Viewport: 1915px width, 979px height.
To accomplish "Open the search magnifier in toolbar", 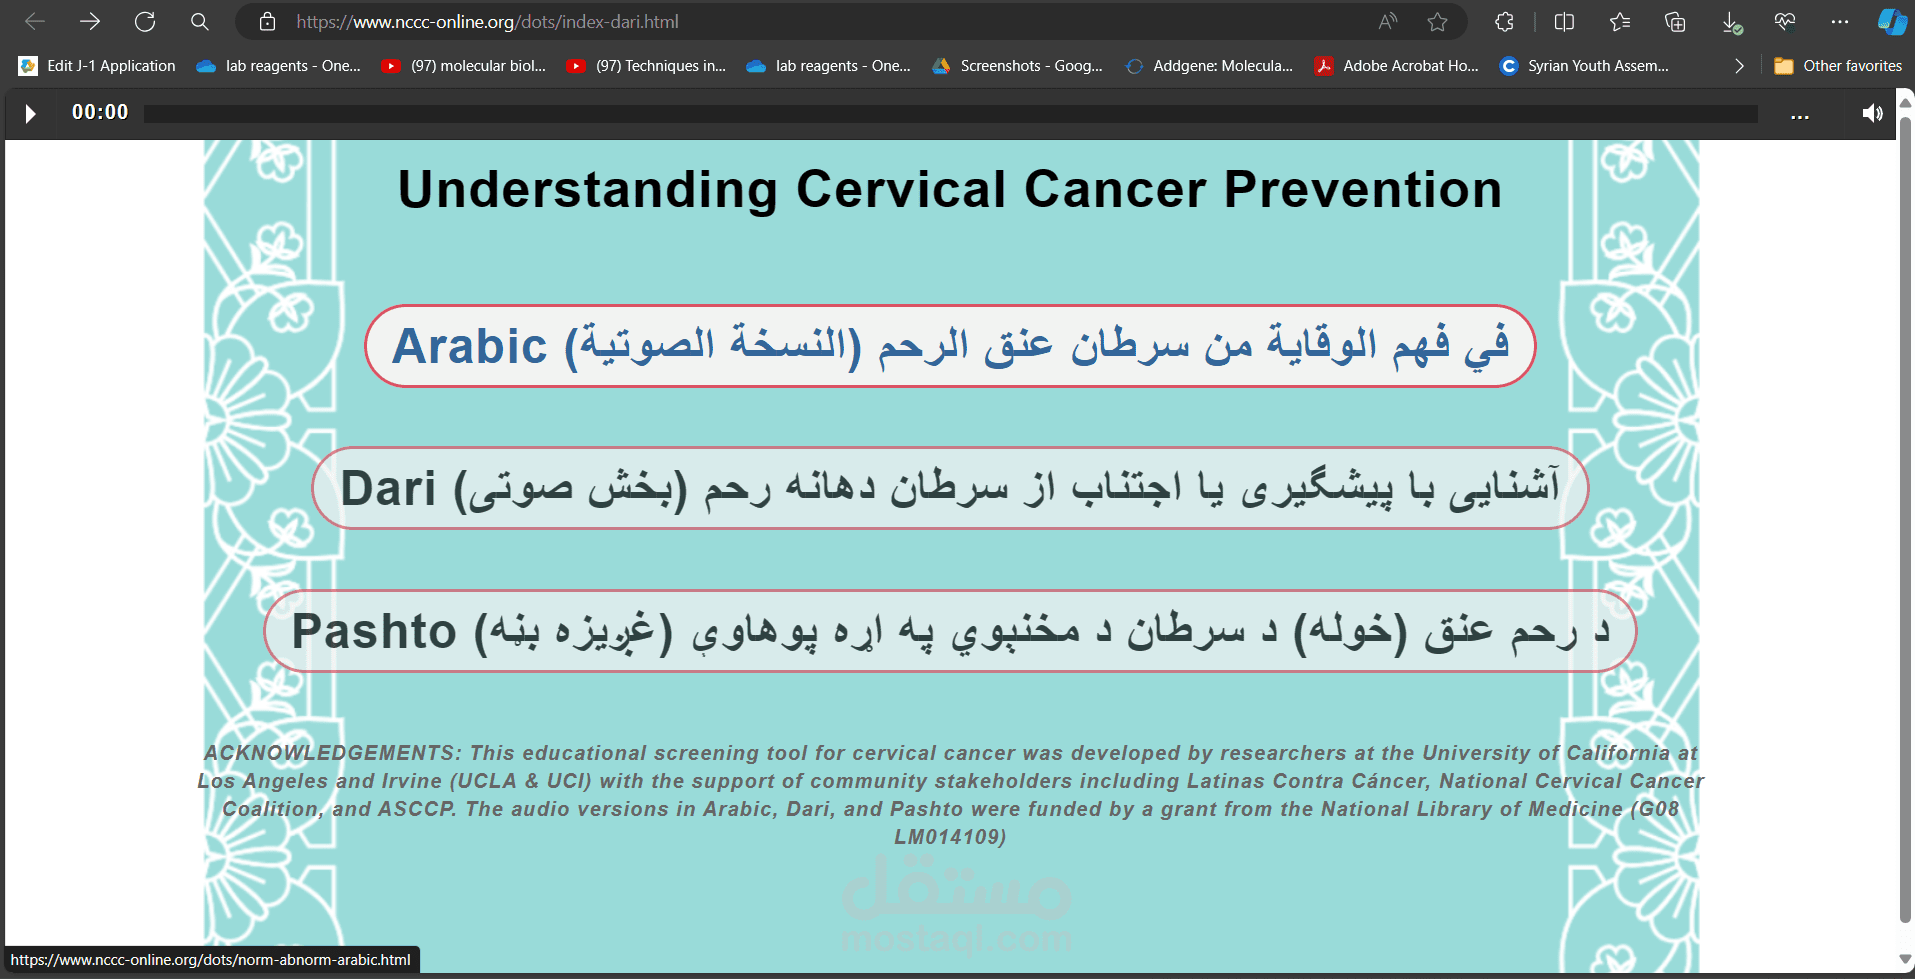I will 200,21.
